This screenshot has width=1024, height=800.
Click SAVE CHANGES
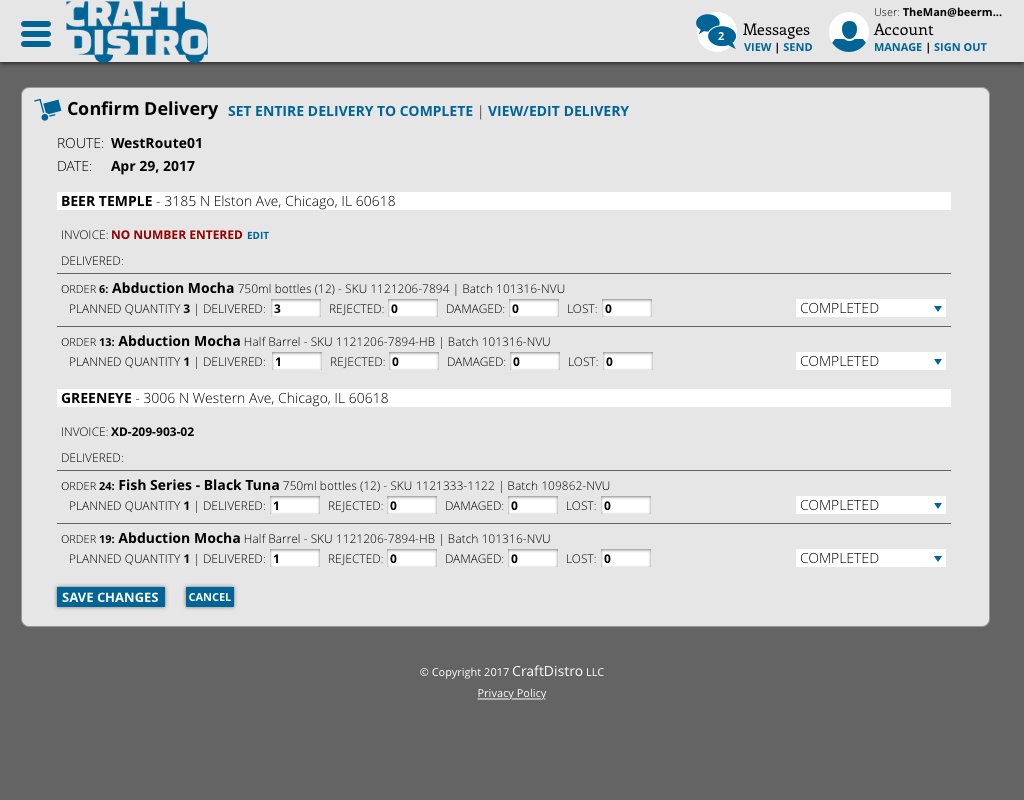pyautogui.click(x=110, y=597)
